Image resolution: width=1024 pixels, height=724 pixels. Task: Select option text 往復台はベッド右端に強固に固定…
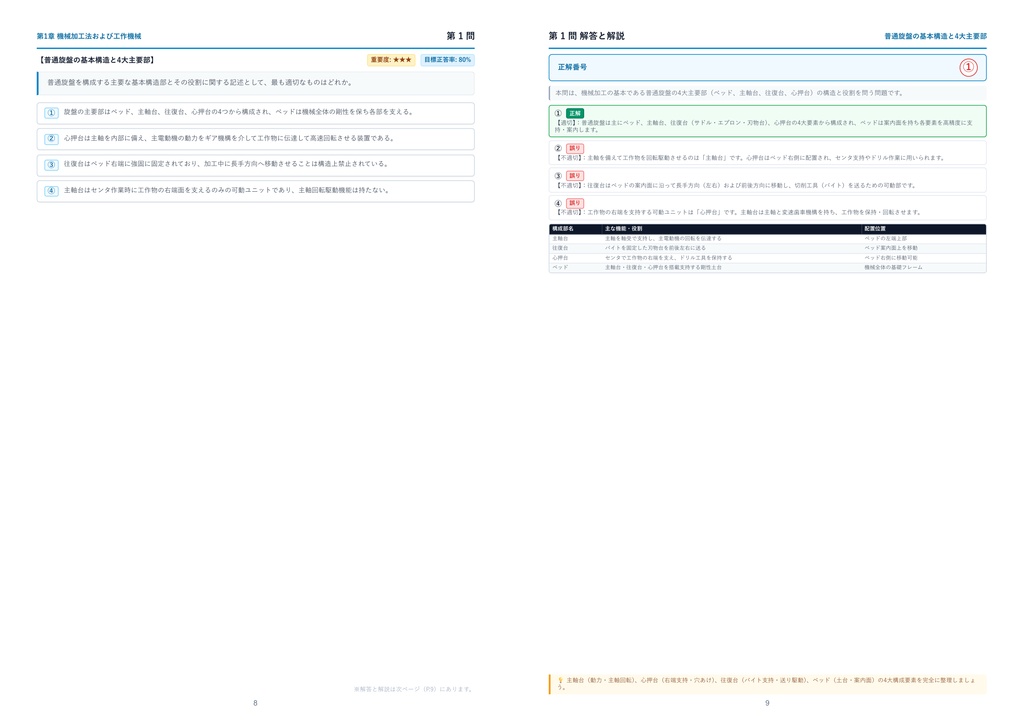click(x=227, y=164)
